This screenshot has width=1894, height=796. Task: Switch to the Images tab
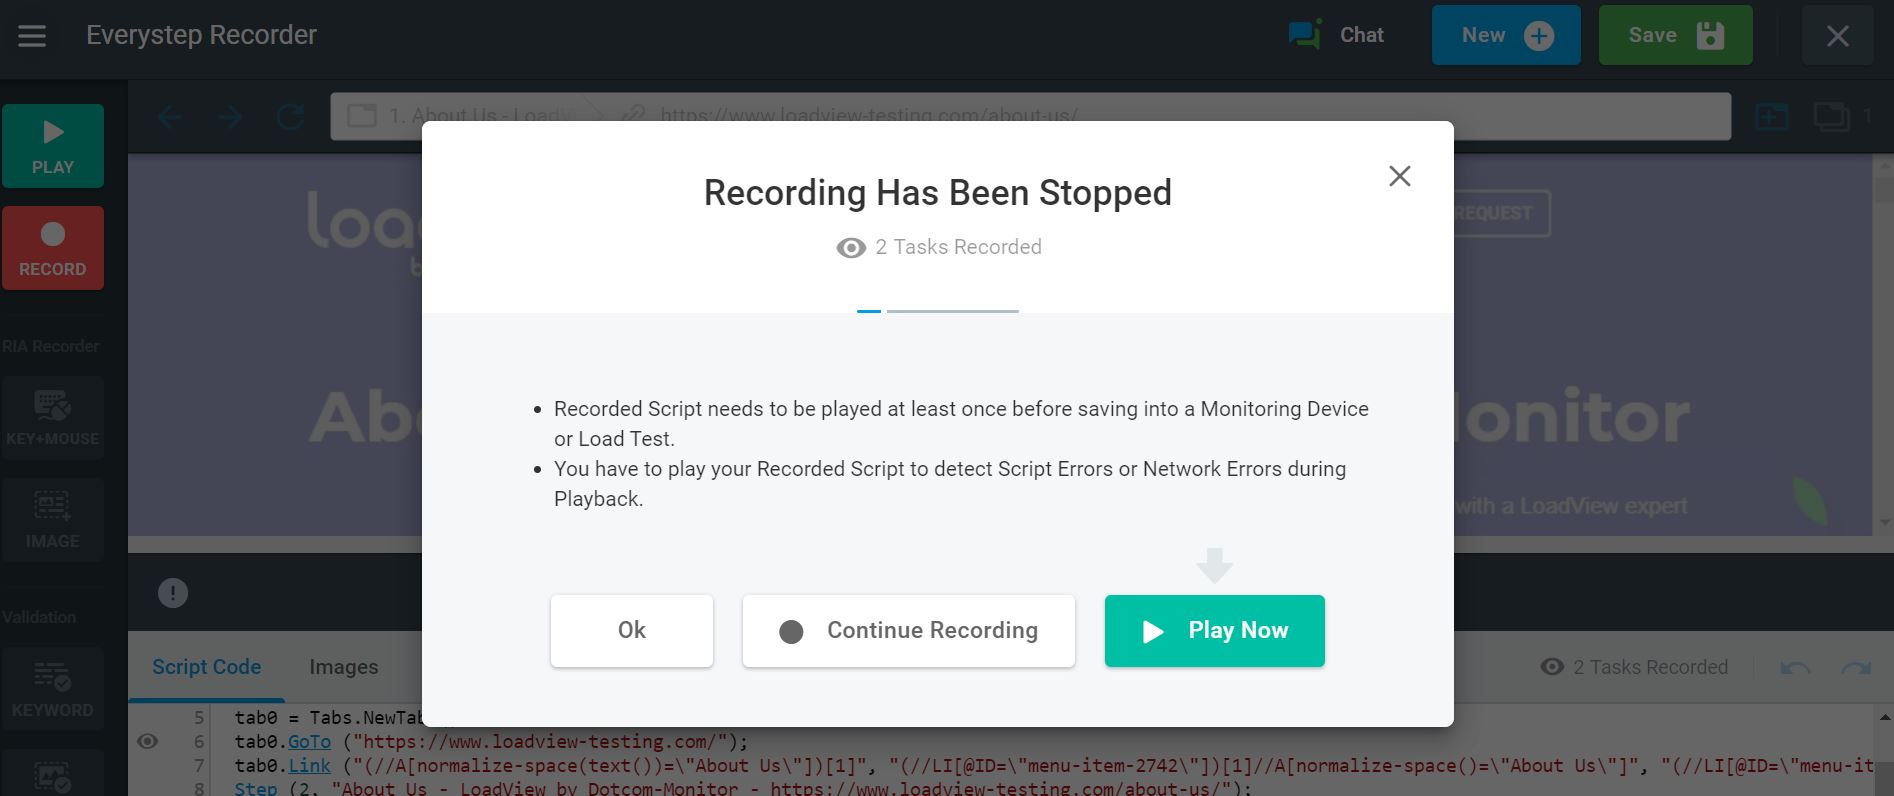pyautogui.click(x=344, y=666)
